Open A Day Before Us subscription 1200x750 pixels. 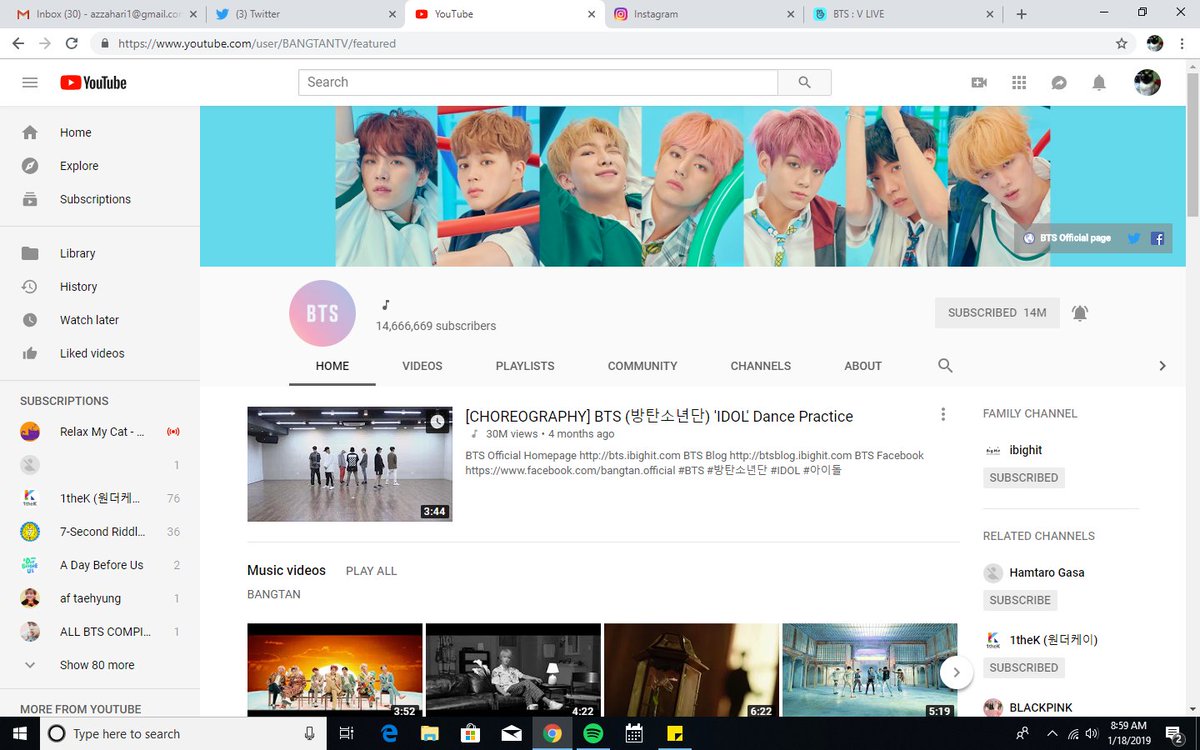[x=100, y=565]
